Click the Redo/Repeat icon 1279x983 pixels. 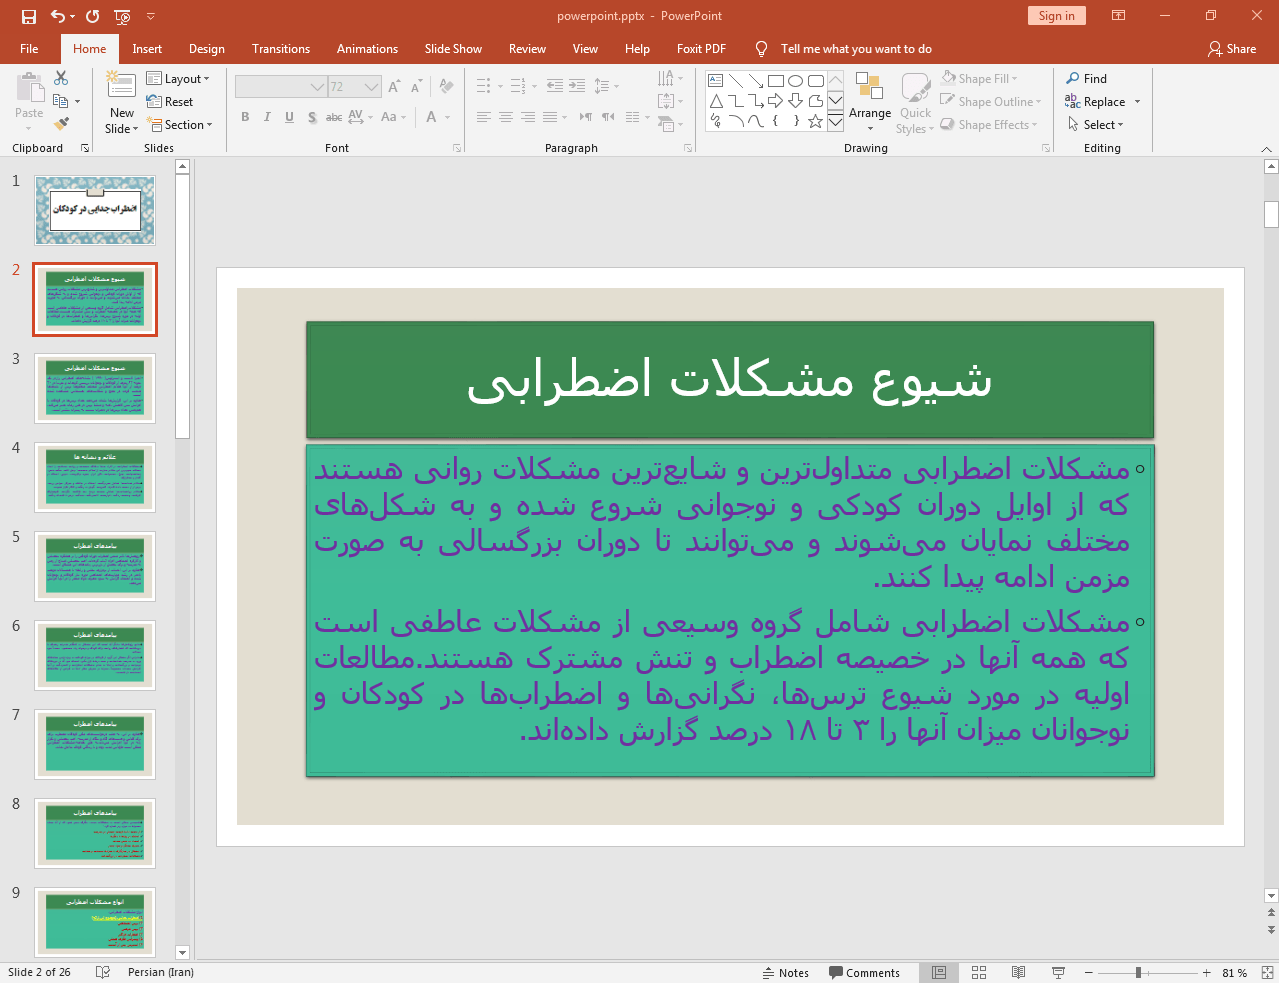93,16
